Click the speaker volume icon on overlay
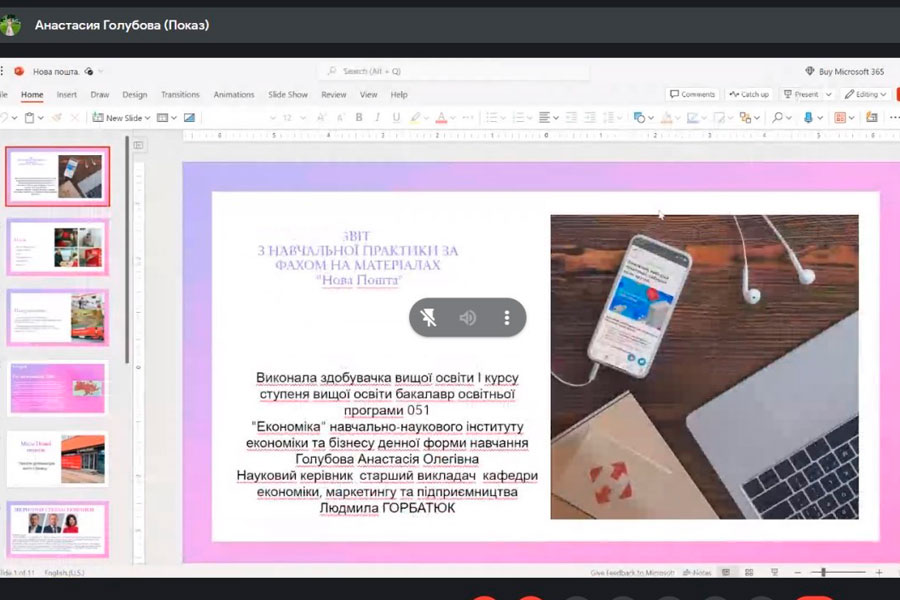The width and height of the screenshot is (900, 600). tap(467, 318)
